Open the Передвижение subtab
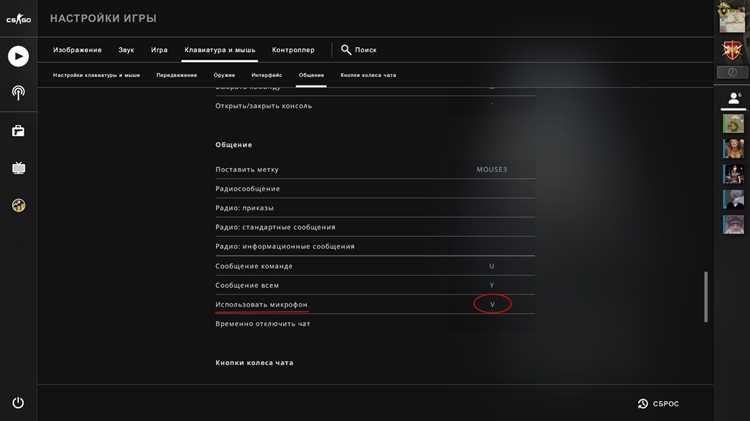 [x=176, y=75]
